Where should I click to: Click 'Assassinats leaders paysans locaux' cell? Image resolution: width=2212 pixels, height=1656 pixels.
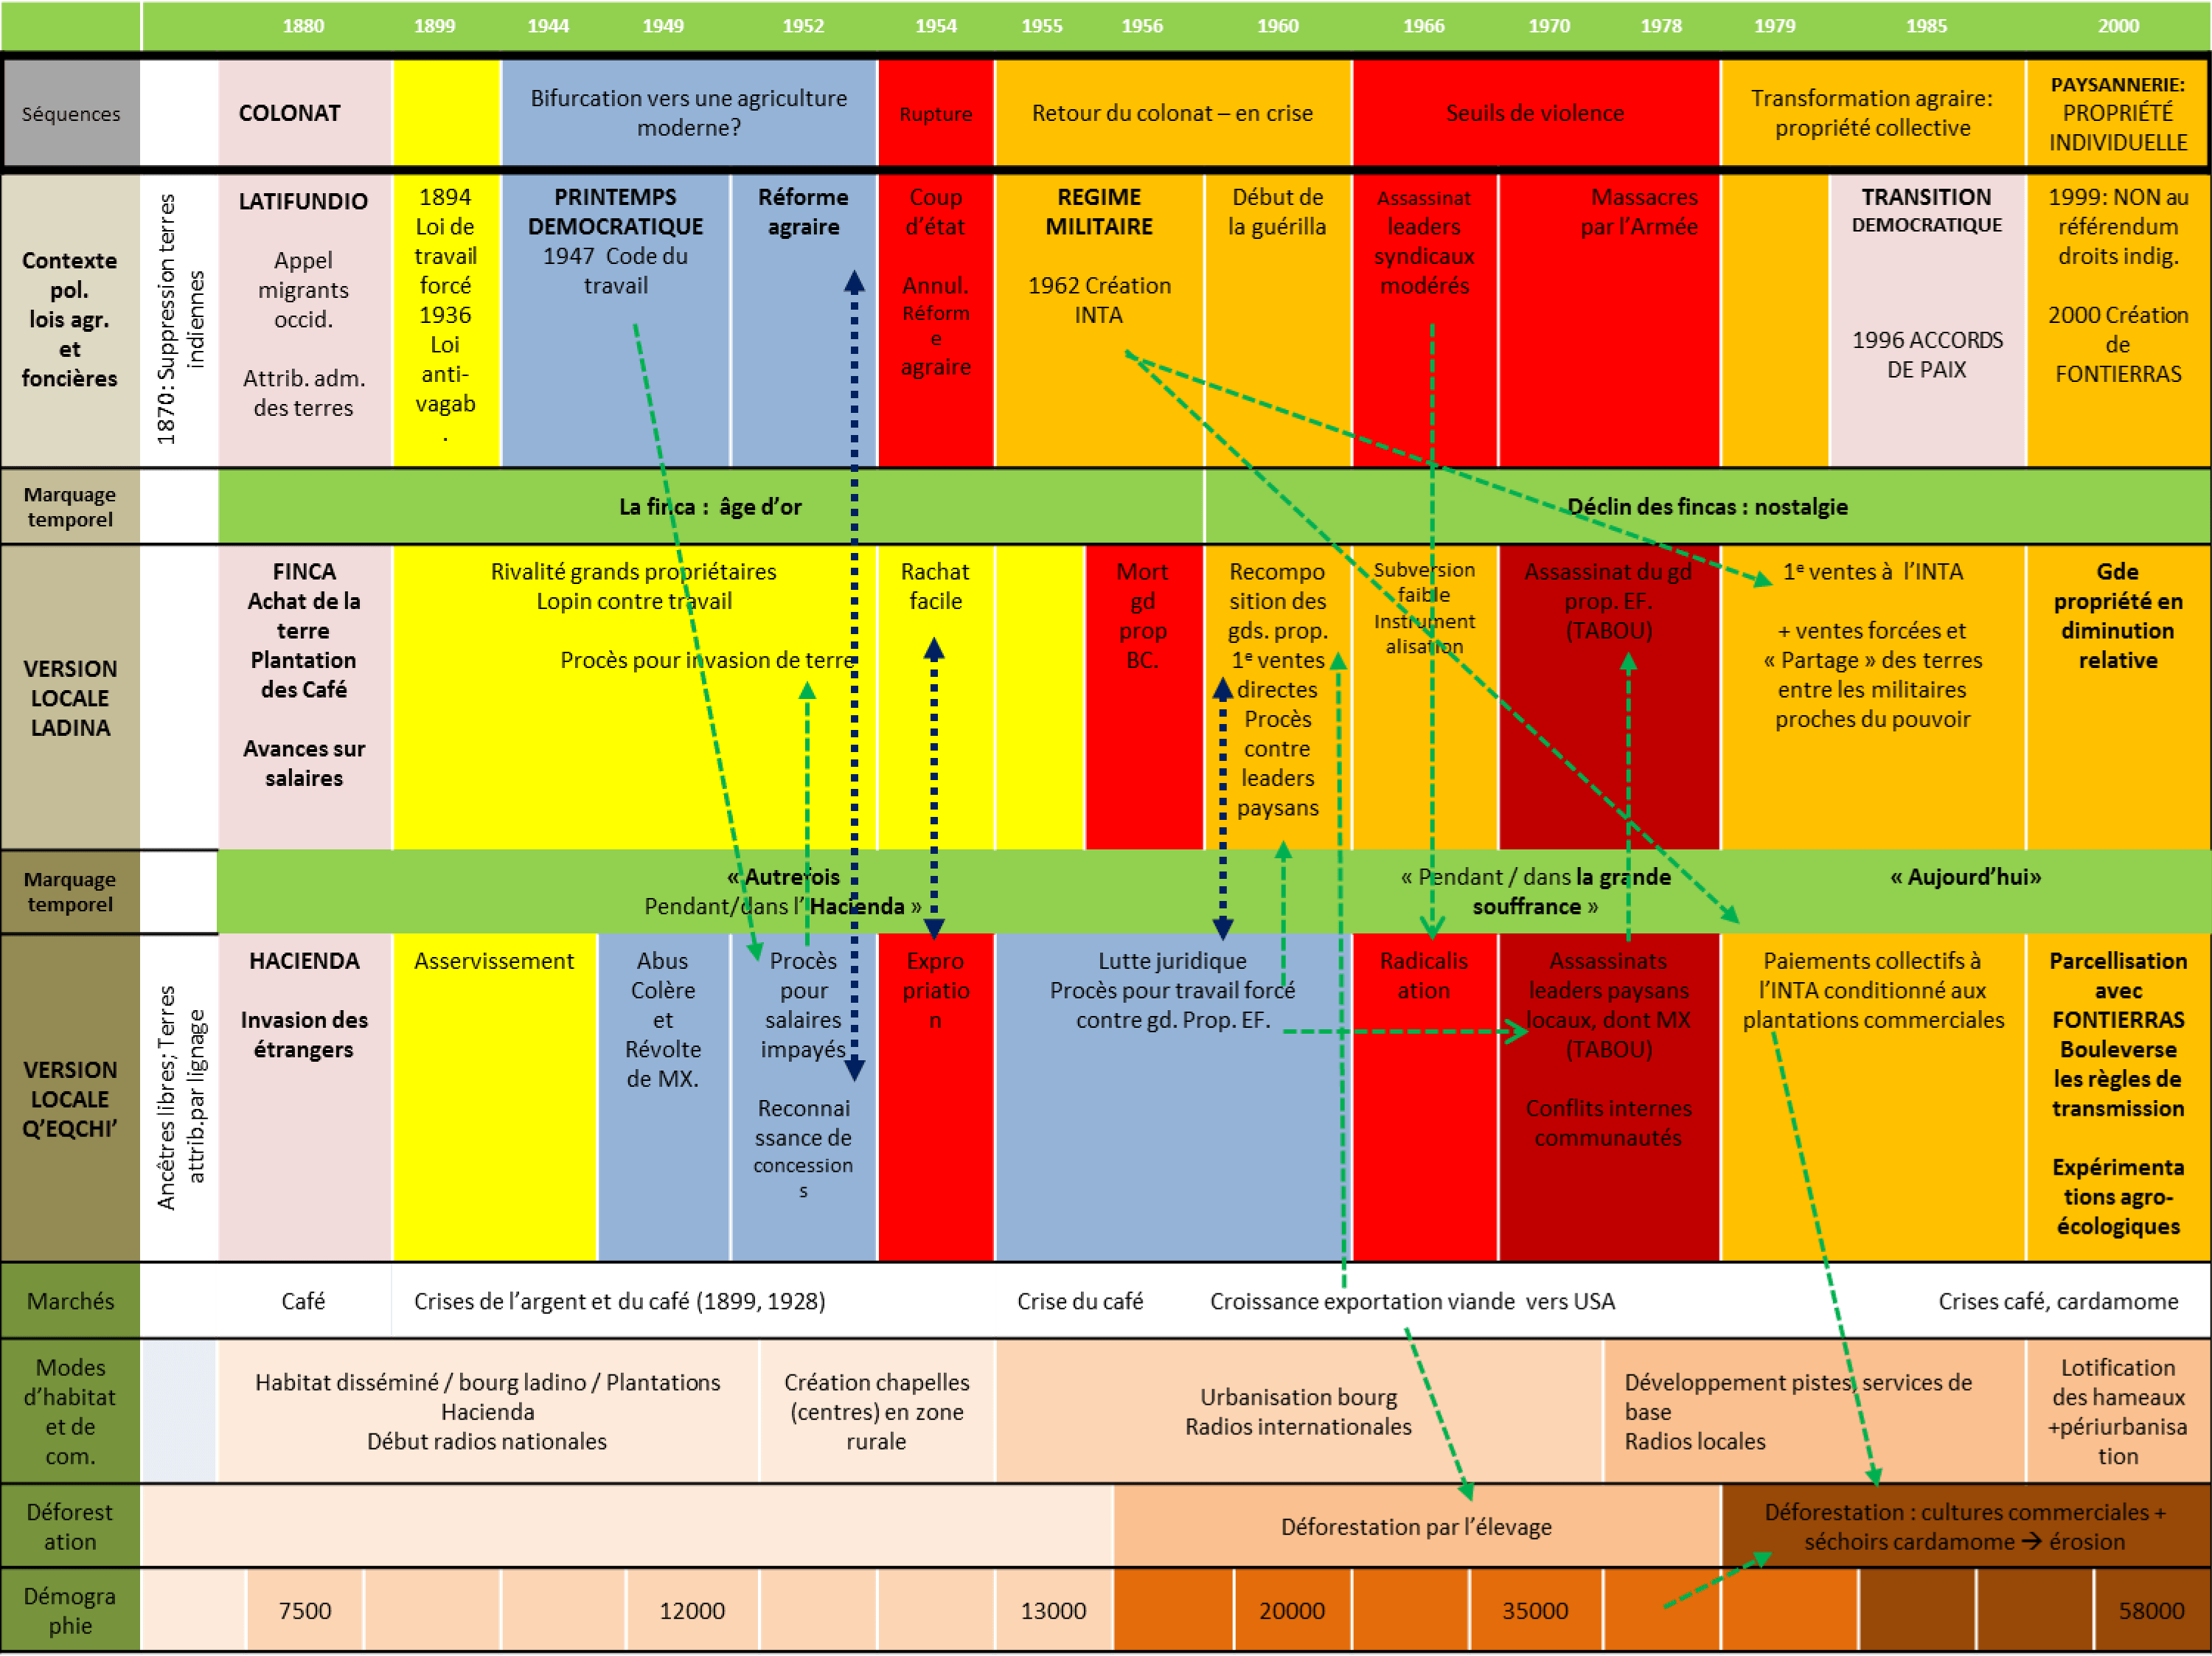tap(1609, 1098)
